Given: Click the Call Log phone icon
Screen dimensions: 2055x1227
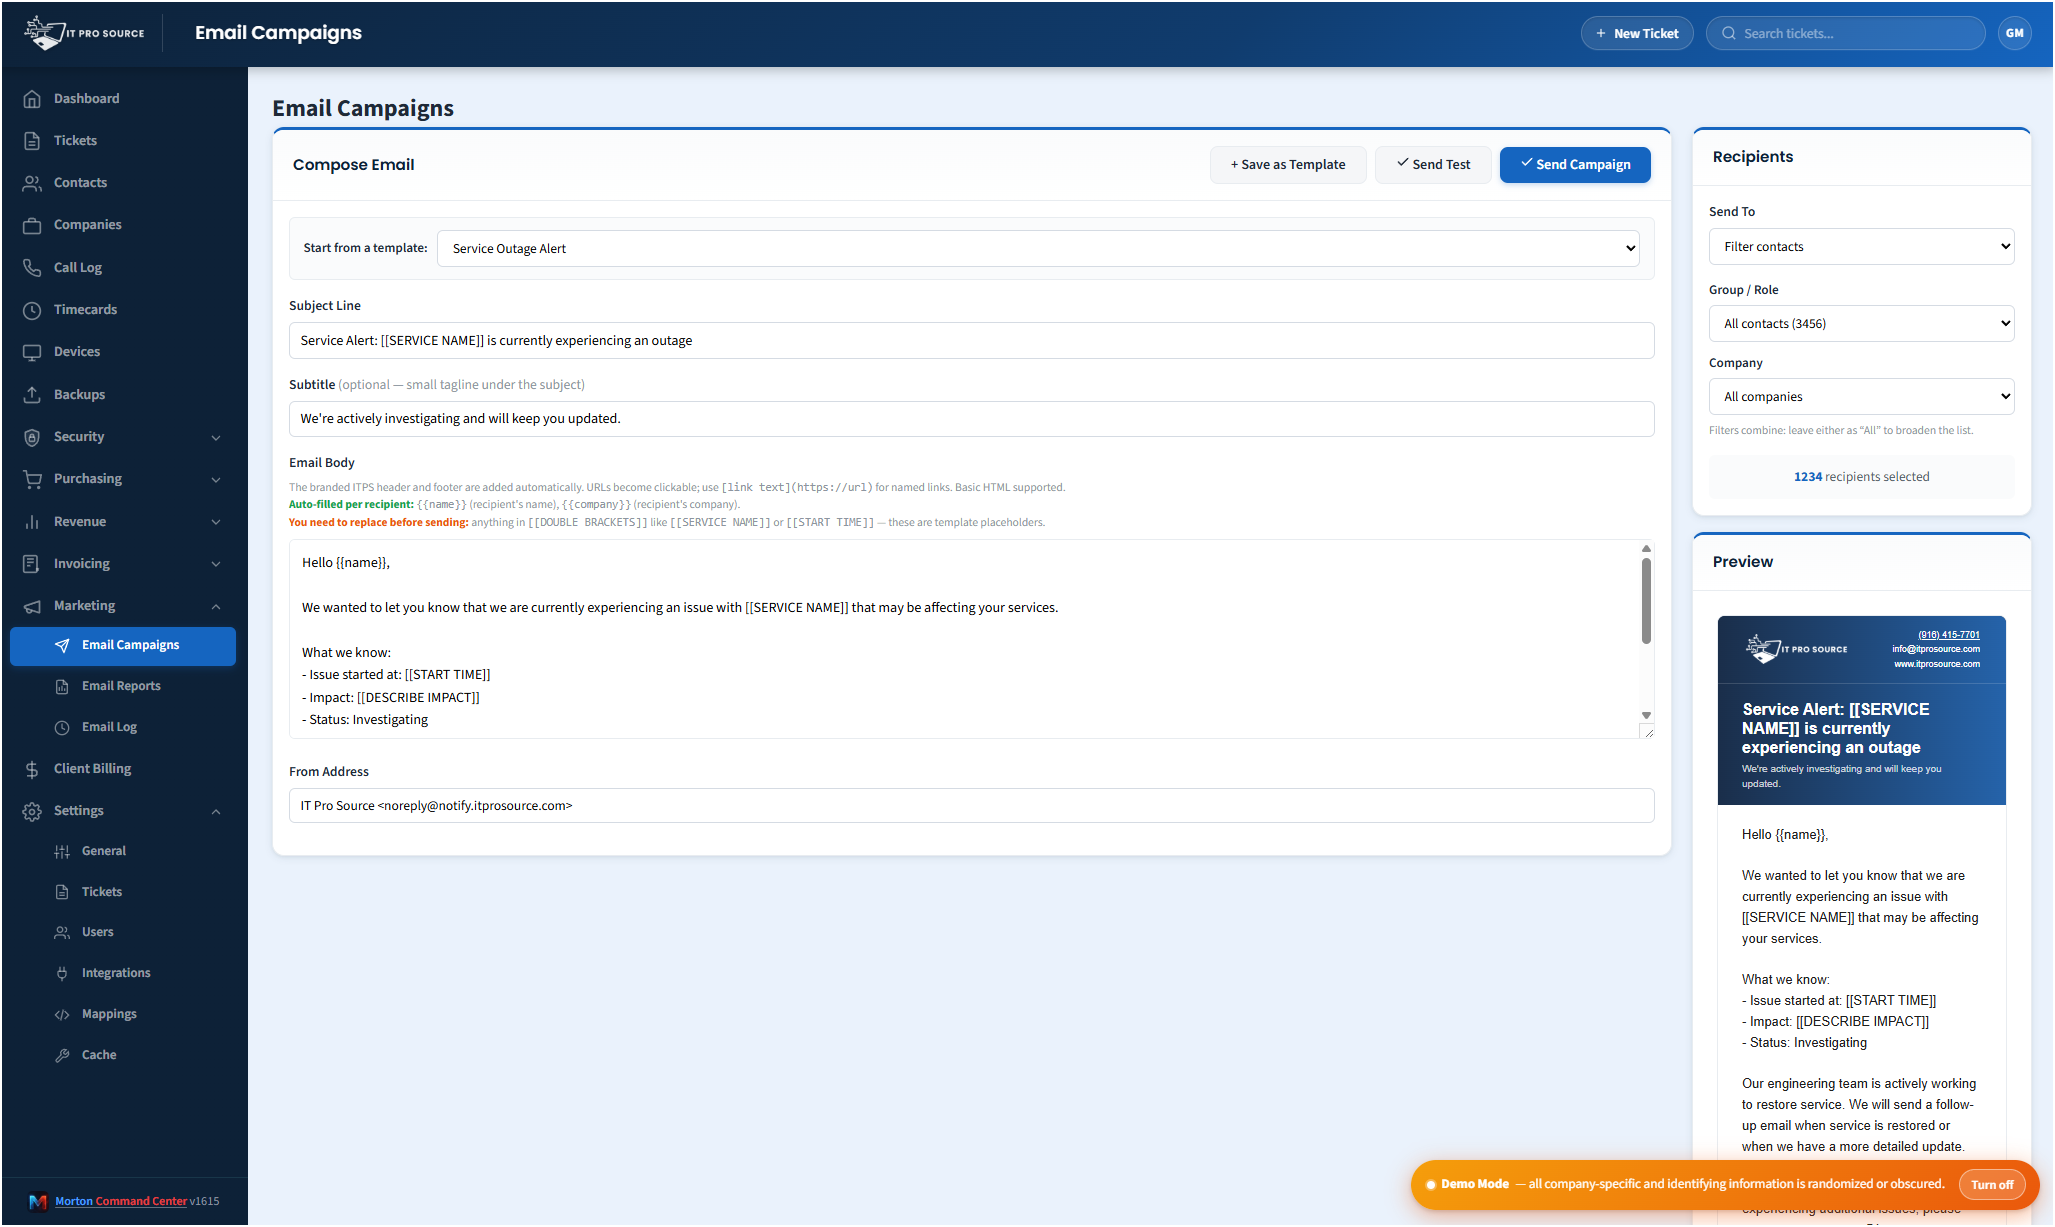Looking at the screenshot, I should (x=32, y=268).
